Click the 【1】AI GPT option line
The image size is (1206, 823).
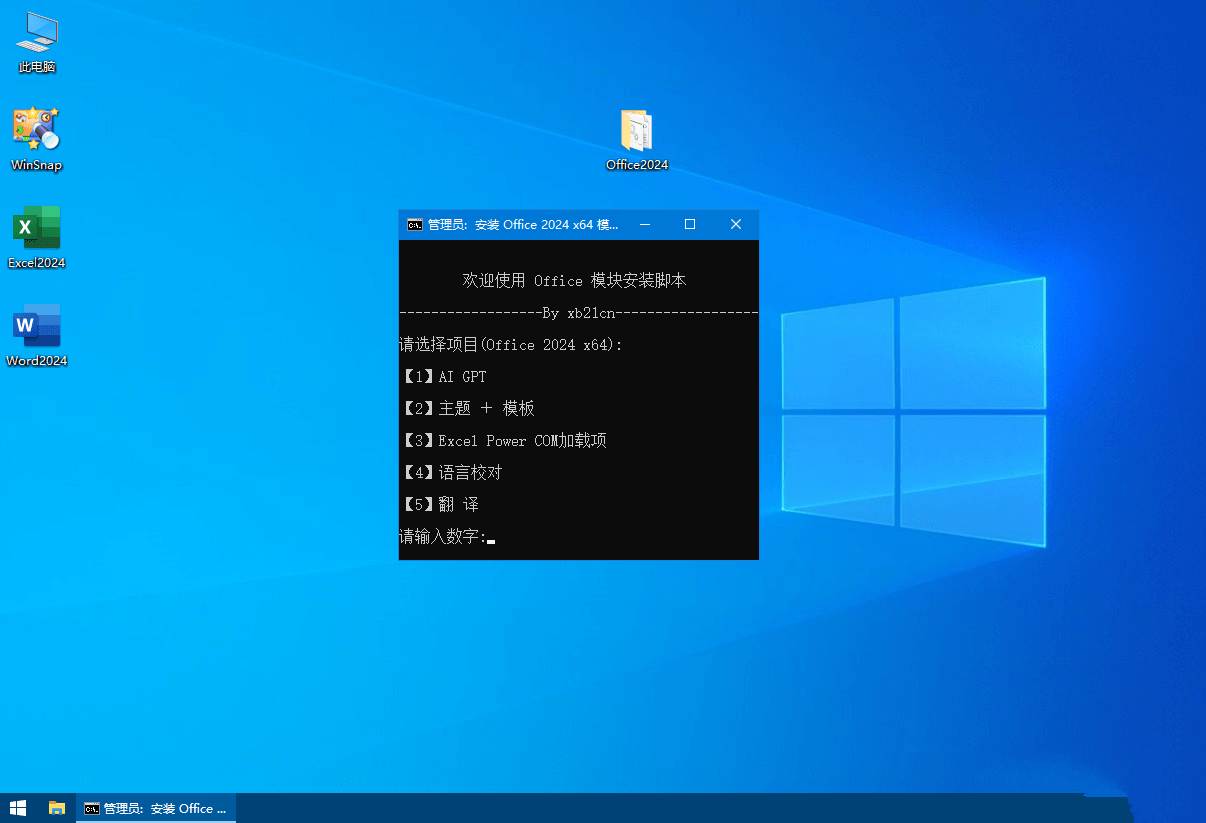pos(443,377)
